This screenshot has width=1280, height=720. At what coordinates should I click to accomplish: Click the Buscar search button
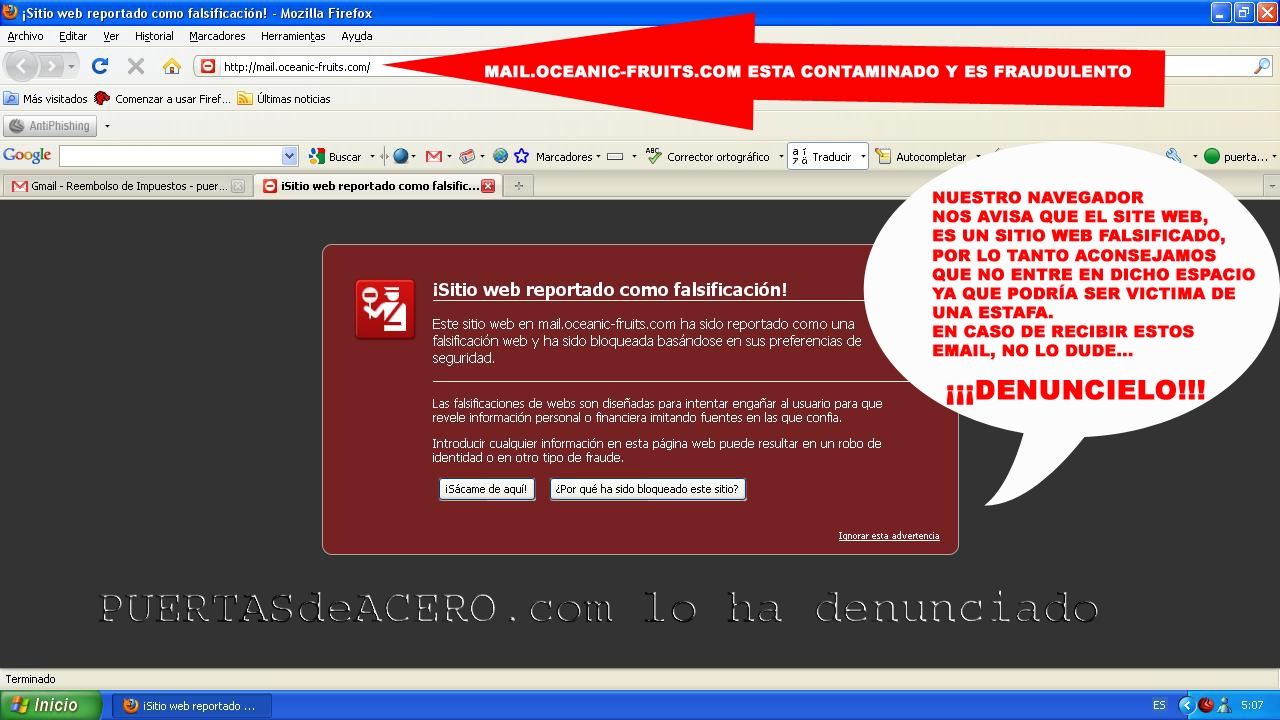pos(336,156)
